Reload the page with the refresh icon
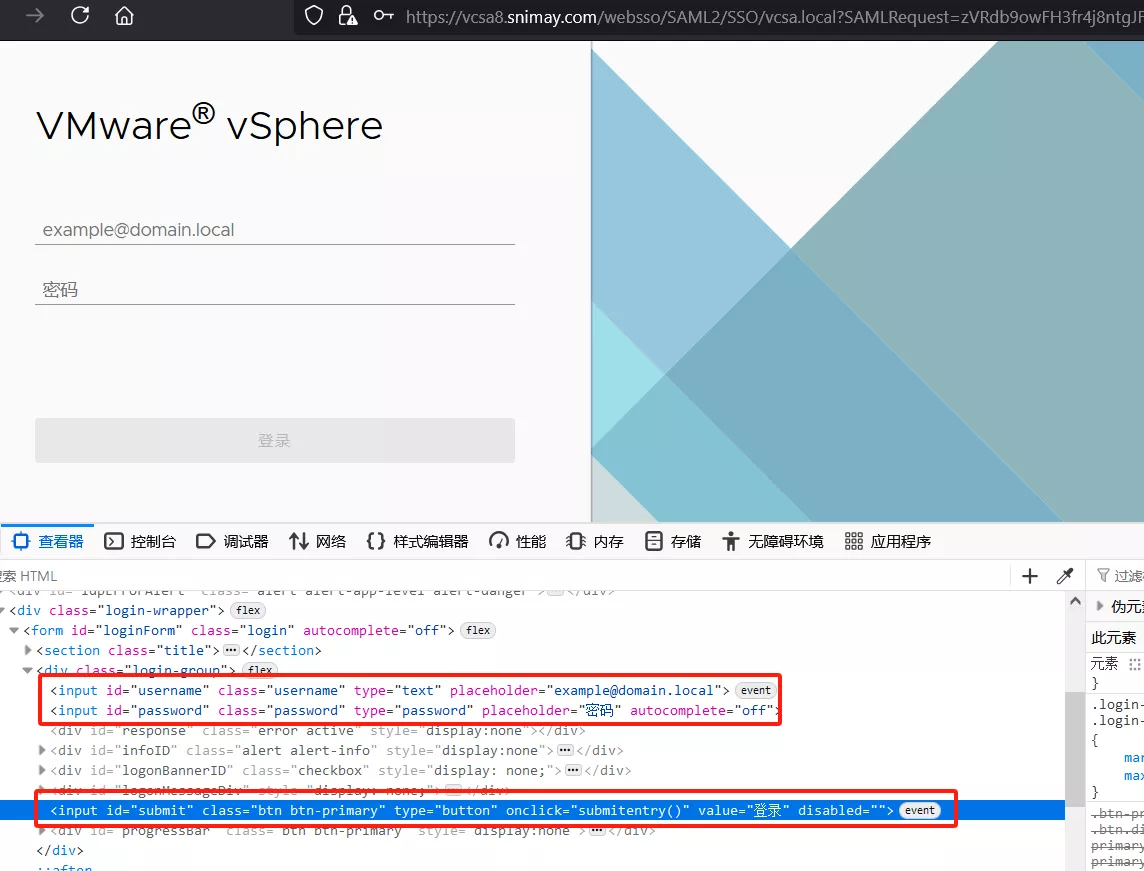The width and height of the screenshot is (1144, 871). (80, 15)
